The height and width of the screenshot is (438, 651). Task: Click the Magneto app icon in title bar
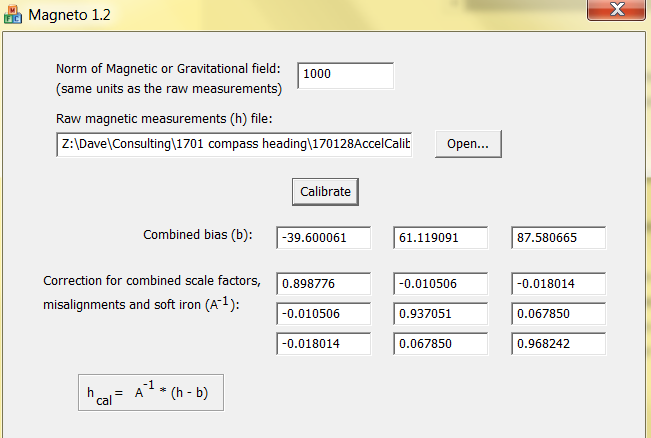point(12,16)
